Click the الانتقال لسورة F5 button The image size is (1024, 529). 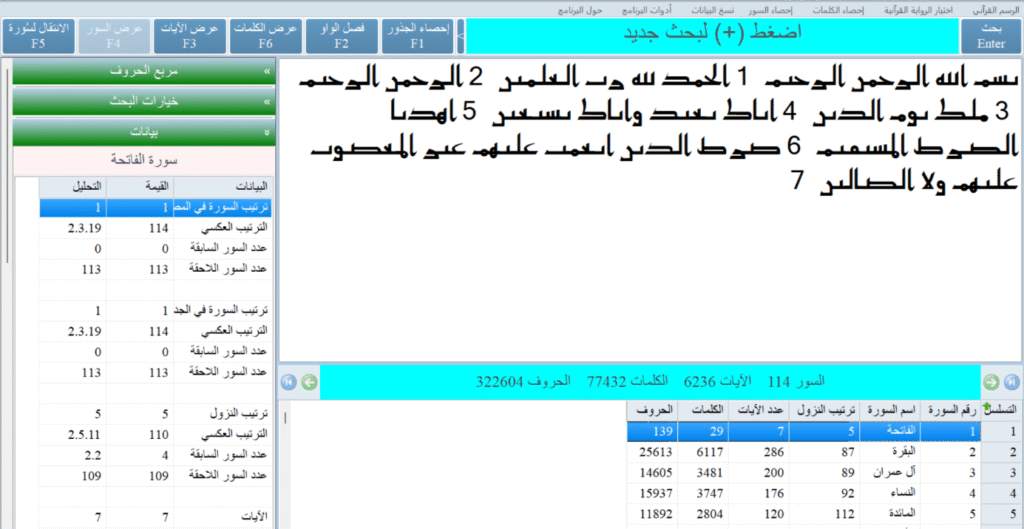click(38, 36)
